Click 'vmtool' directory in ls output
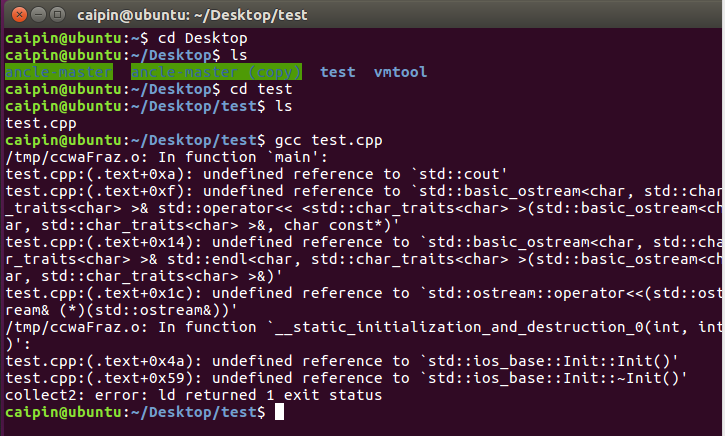 pos(400,72)
